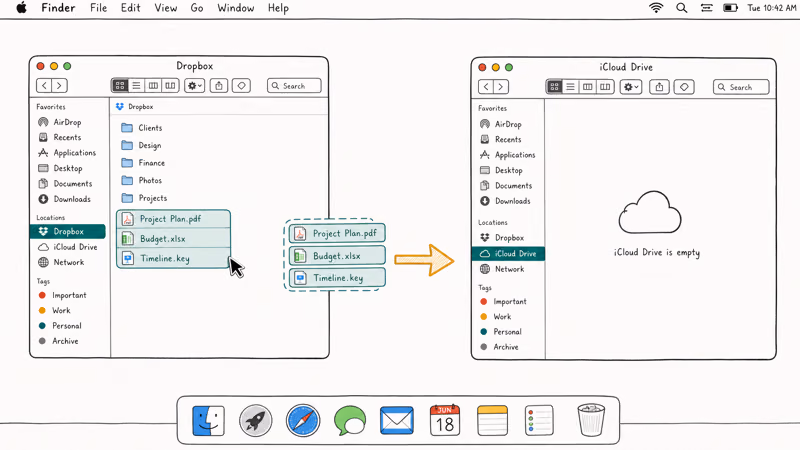800x450 pixels.
Task: Select Recents in Dropbox window sidebar
Action: point(60,137)
